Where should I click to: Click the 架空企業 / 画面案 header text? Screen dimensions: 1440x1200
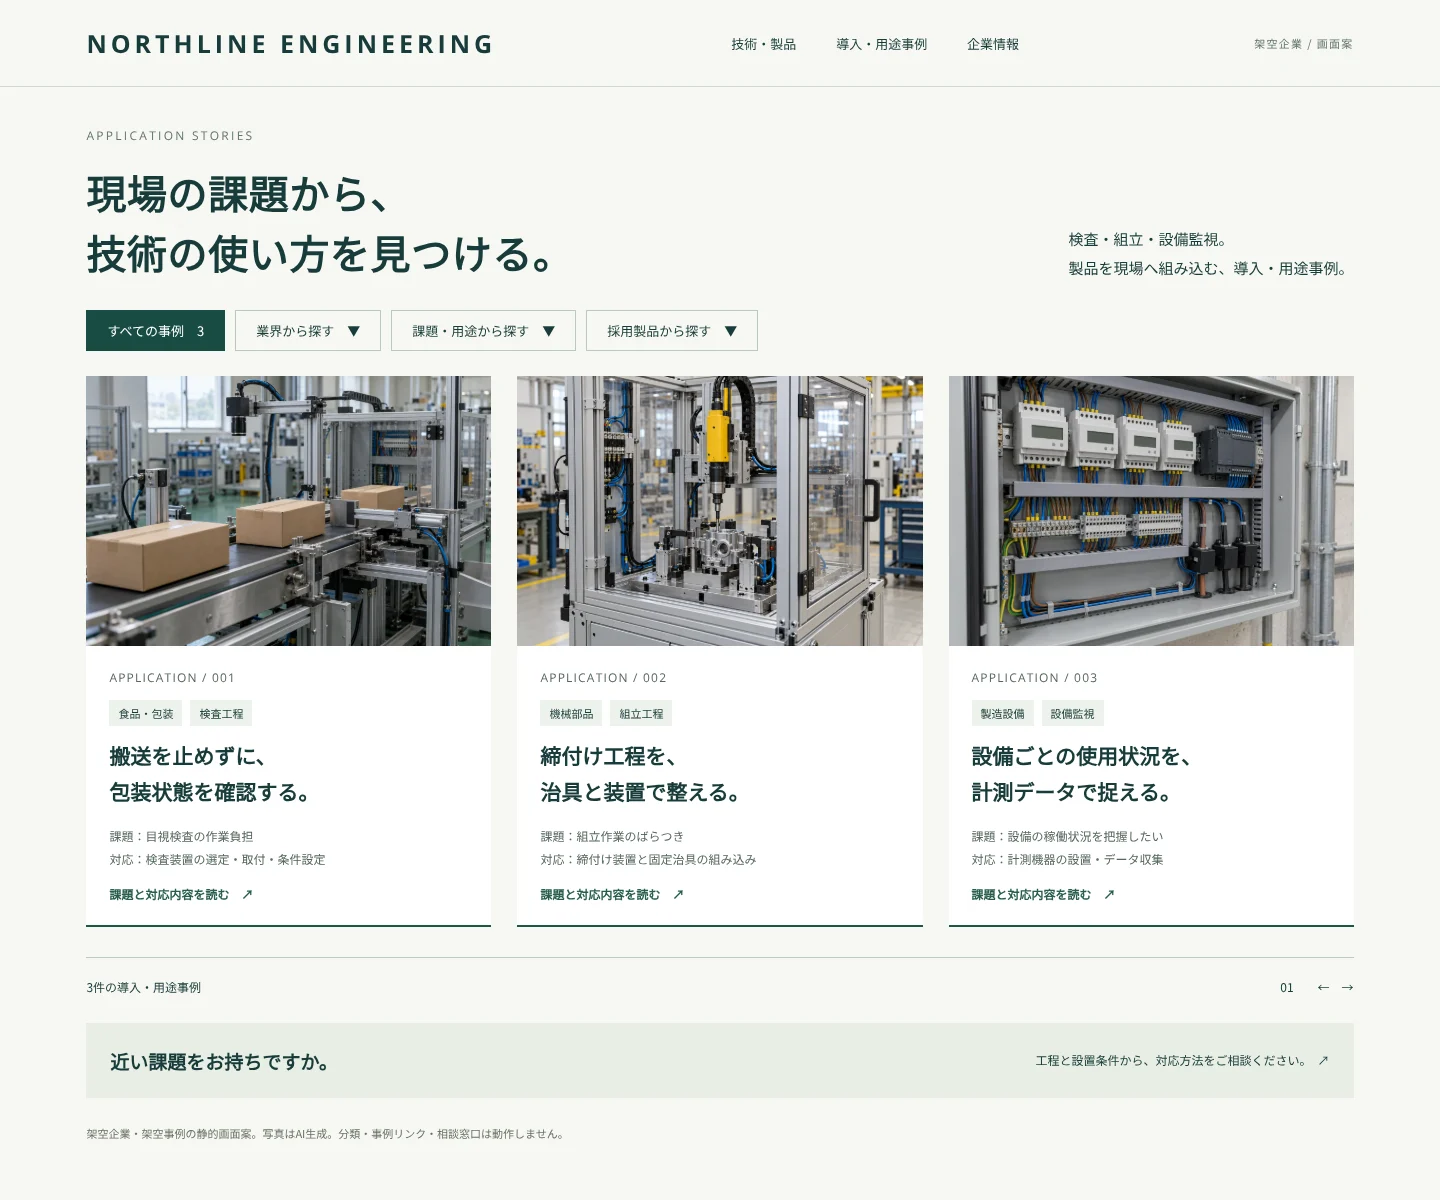1303,44
